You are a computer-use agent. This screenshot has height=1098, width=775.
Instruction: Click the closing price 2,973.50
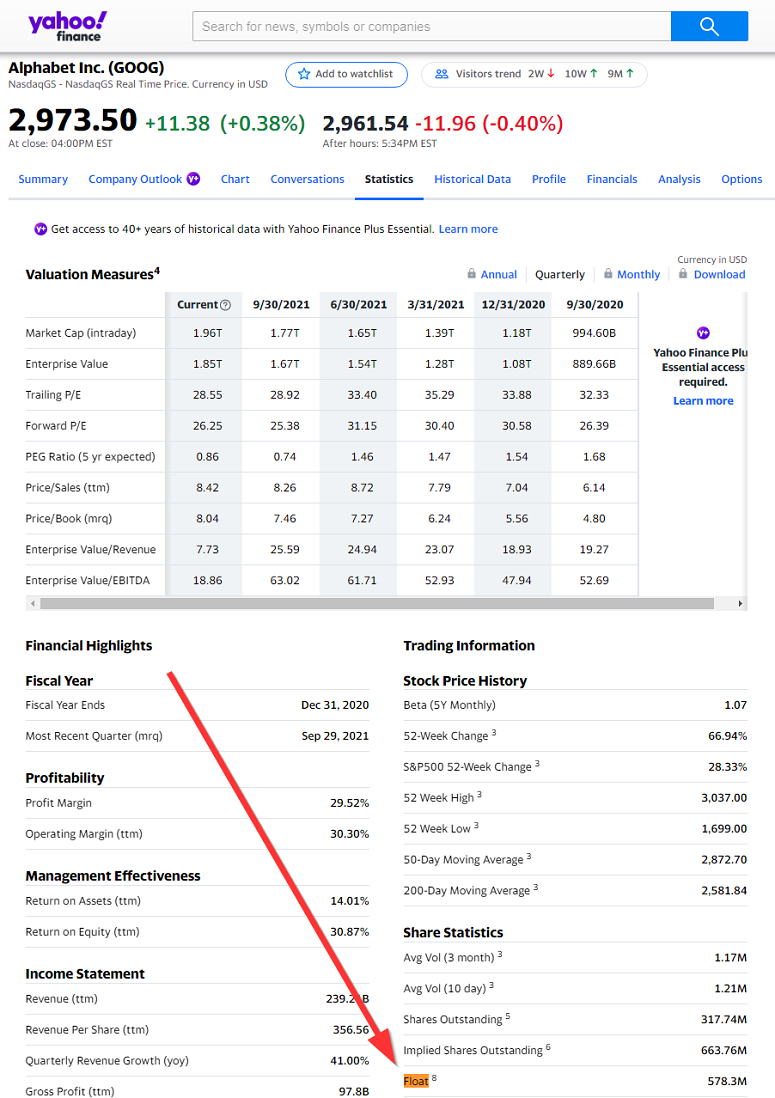[72, 120]
